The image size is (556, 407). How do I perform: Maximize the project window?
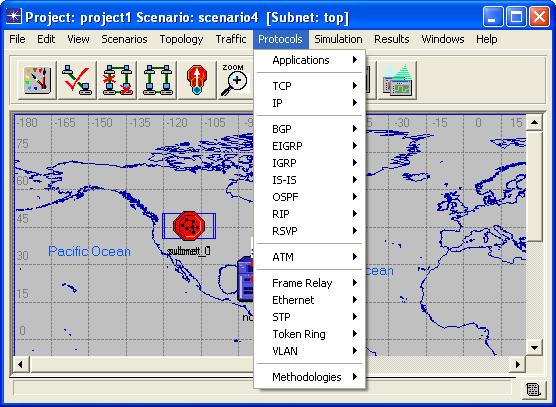[516, 17]
